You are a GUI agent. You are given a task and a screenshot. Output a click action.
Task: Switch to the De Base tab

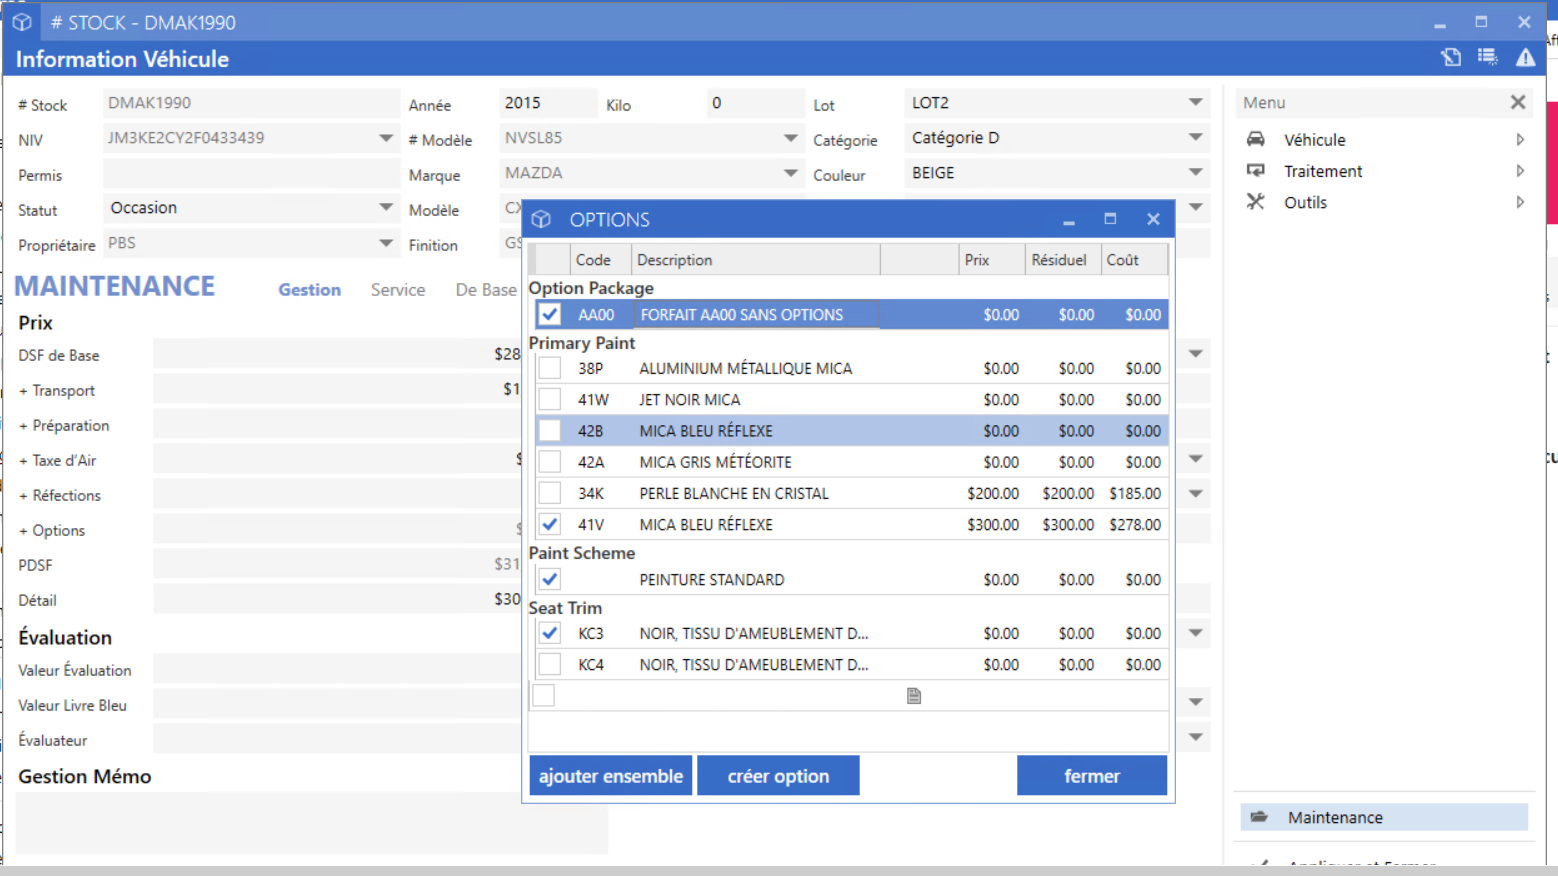[x=486, y=289]
